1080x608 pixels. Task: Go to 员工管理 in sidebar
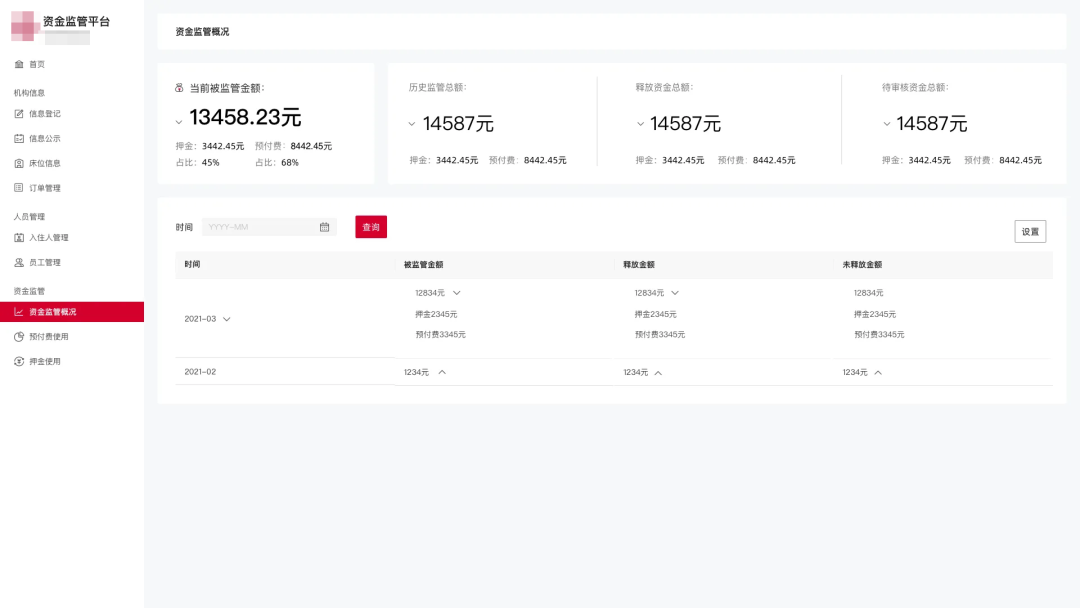pos(44,263)
